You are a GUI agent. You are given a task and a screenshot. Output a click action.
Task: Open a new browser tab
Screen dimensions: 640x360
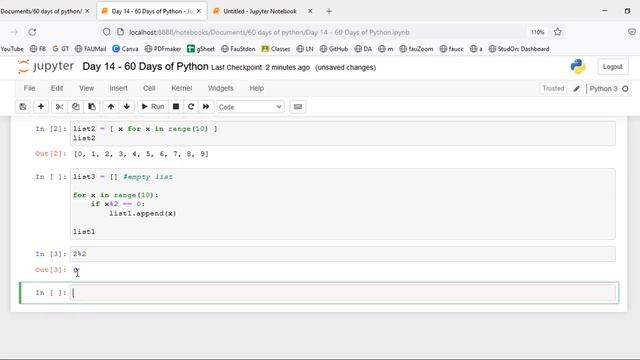[329, 11]
